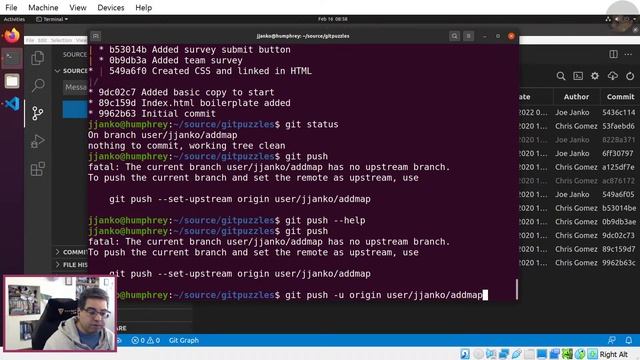Open VS Code Search view icon

point(38,85)
